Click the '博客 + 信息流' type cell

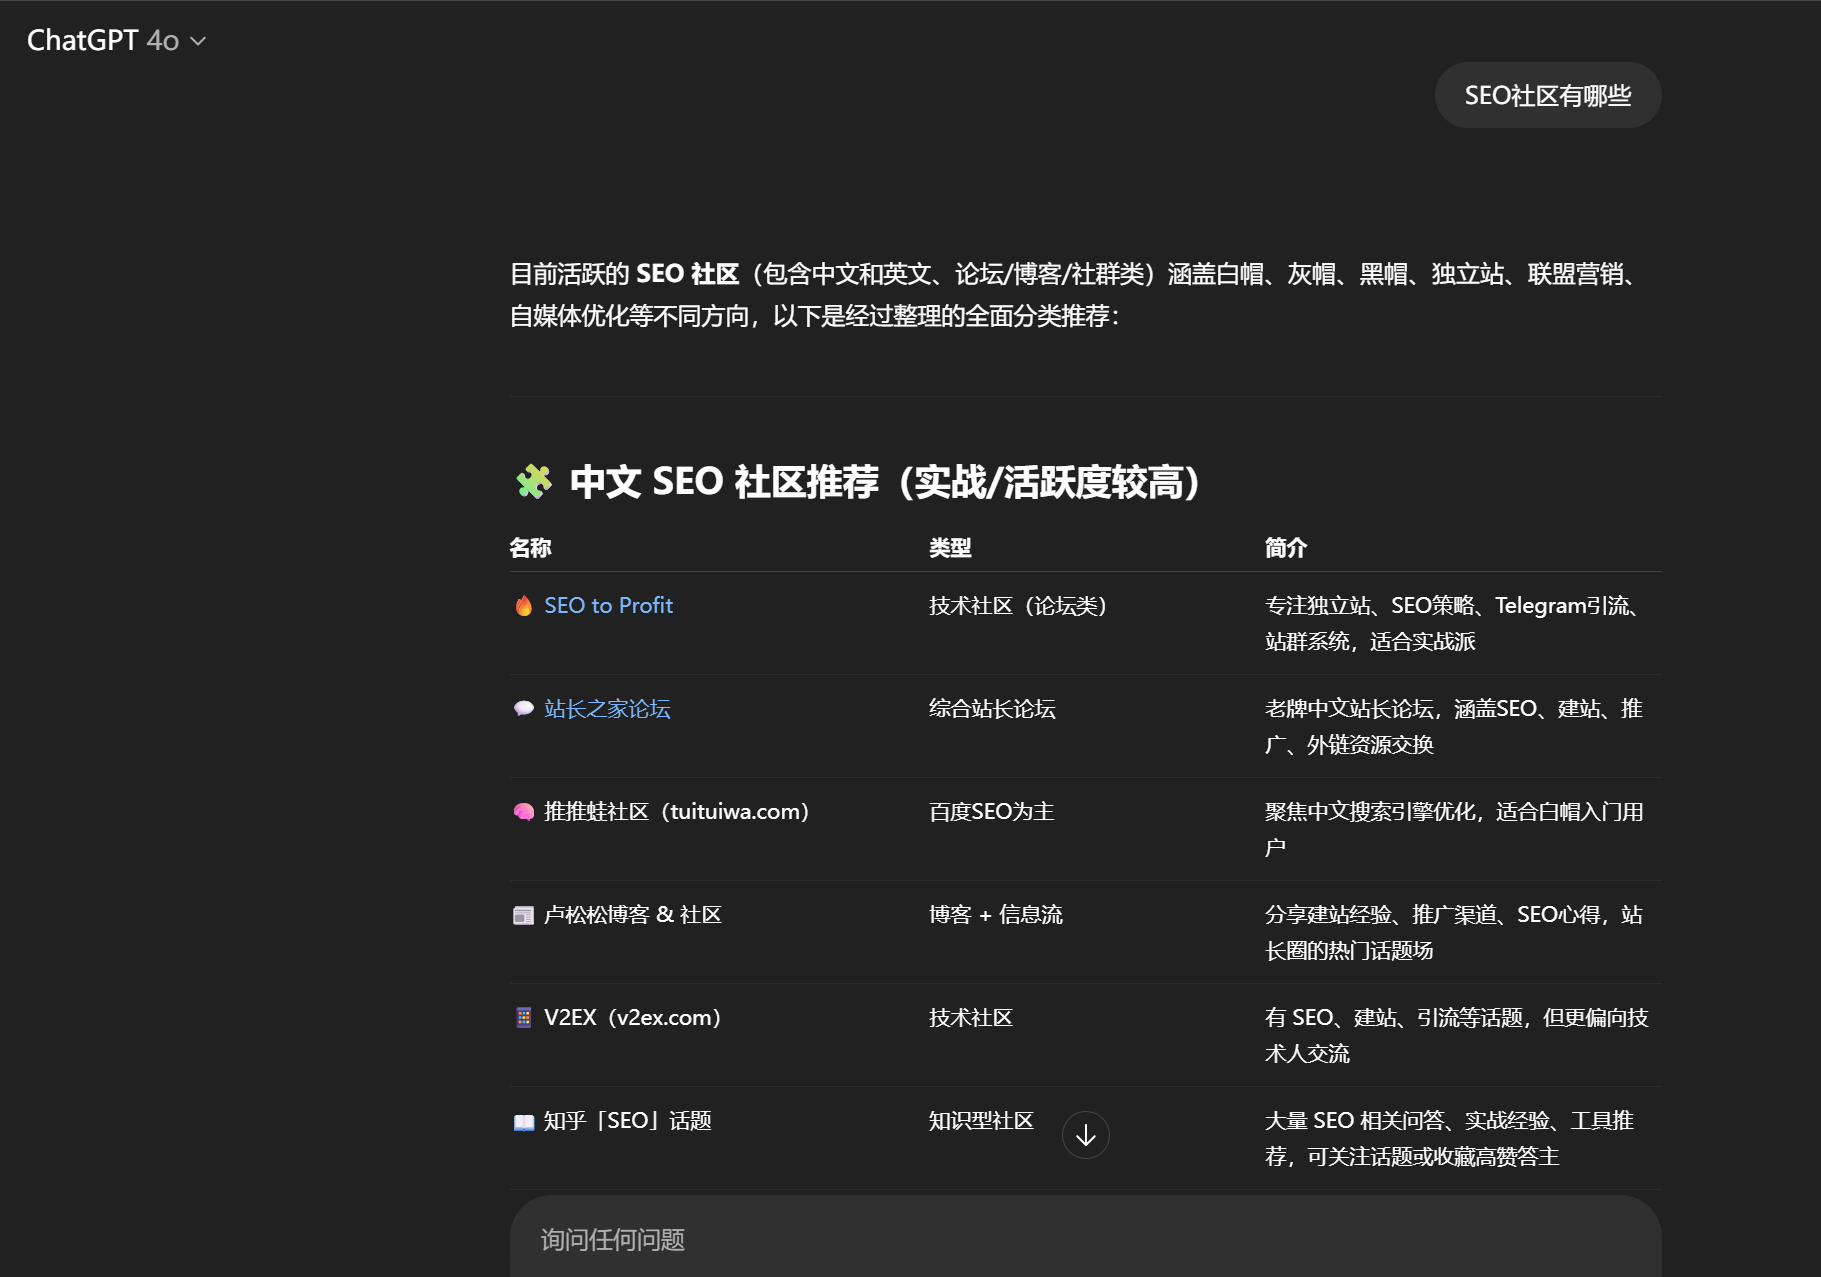(996, 914)
